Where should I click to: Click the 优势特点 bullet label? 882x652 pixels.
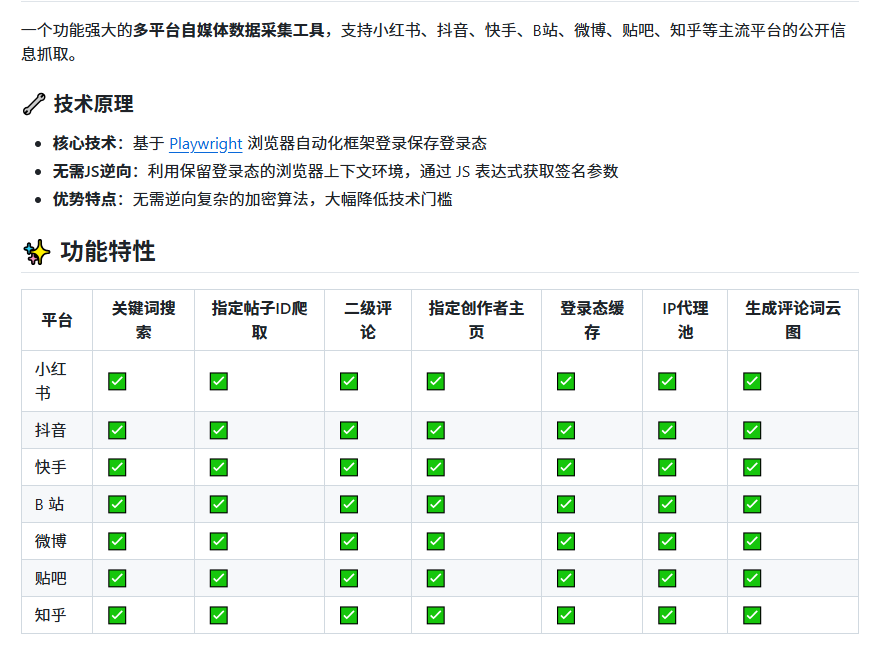(84, 199)
